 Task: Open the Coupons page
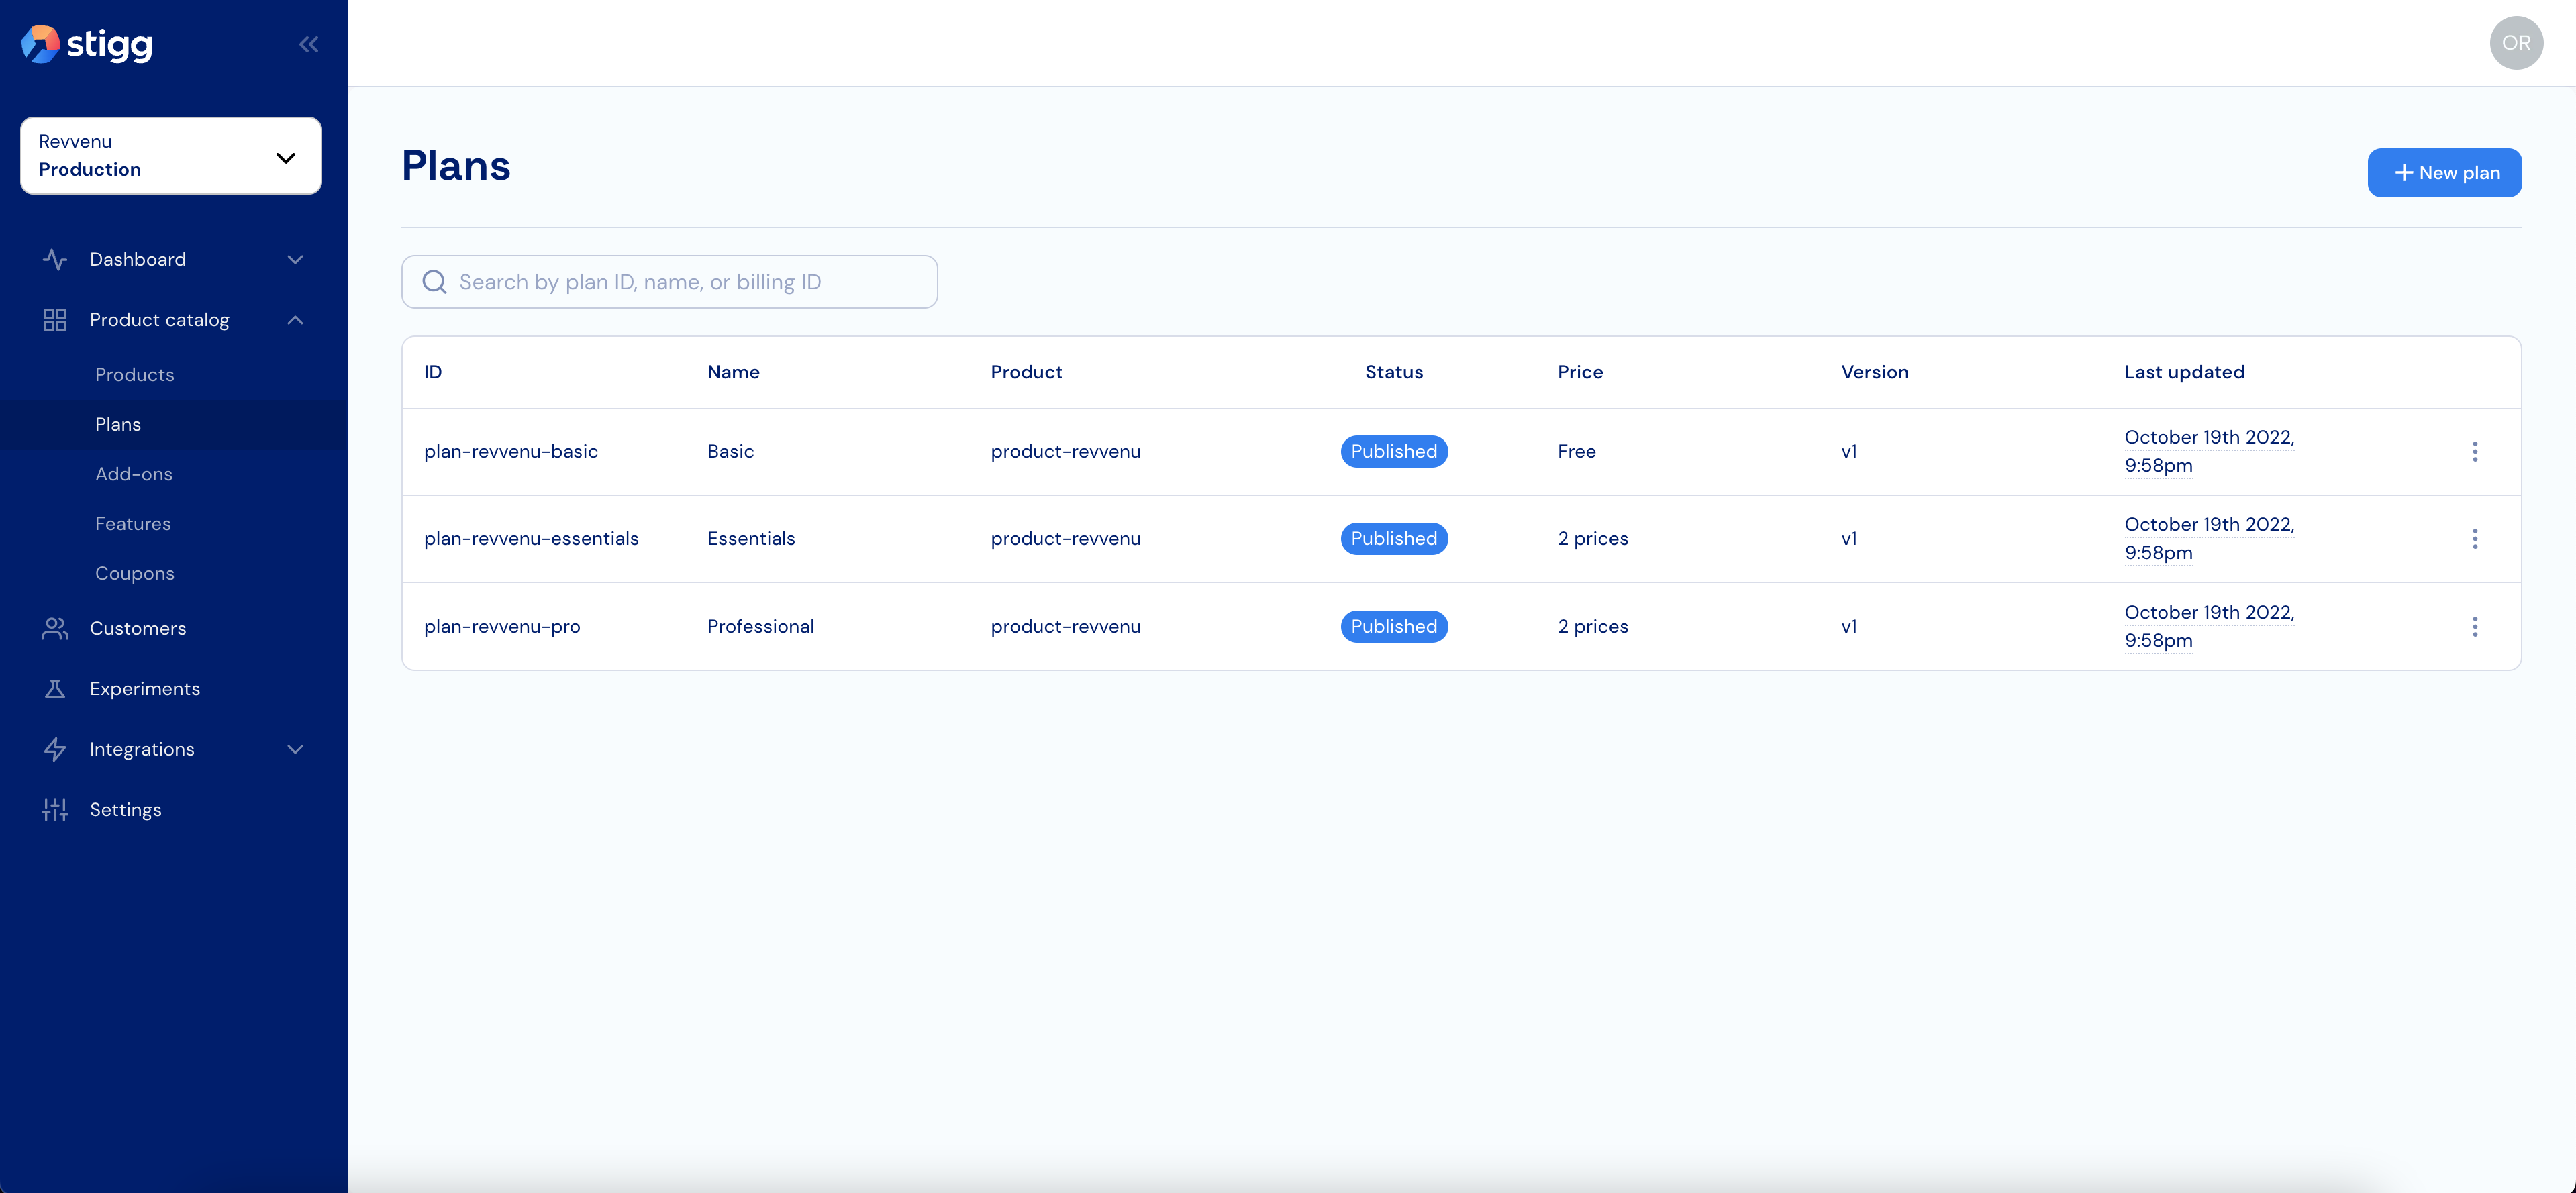[134, 574]
